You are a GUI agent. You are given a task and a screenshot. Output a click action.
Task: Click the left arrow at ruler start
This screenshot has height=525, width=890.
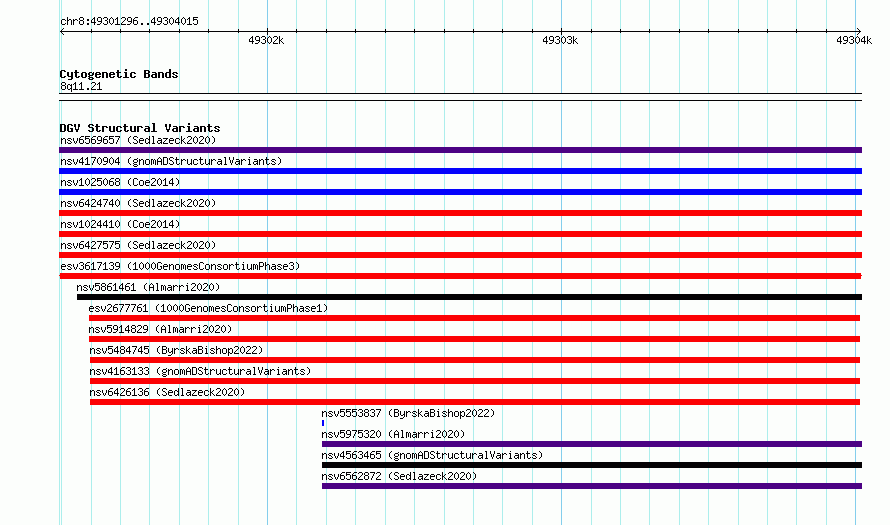click(x=62, y=32)
